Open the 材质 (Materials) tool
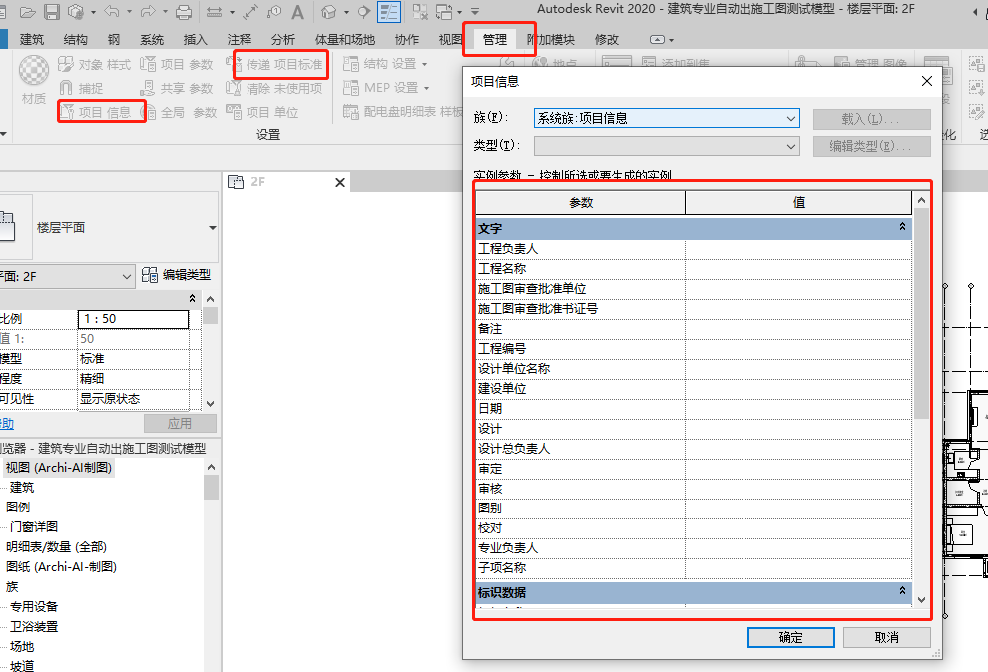This screenshot has width=988, height=672. point(33,80)
